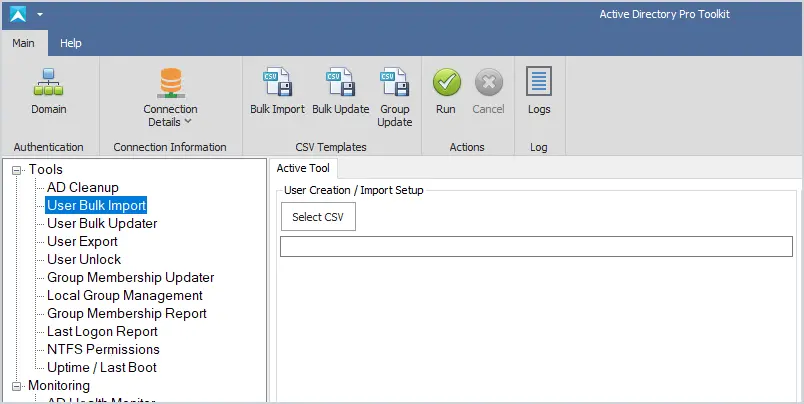Click the CSV file path input field
This screenshot has width=804, height=404.
(x=536, y=247)
